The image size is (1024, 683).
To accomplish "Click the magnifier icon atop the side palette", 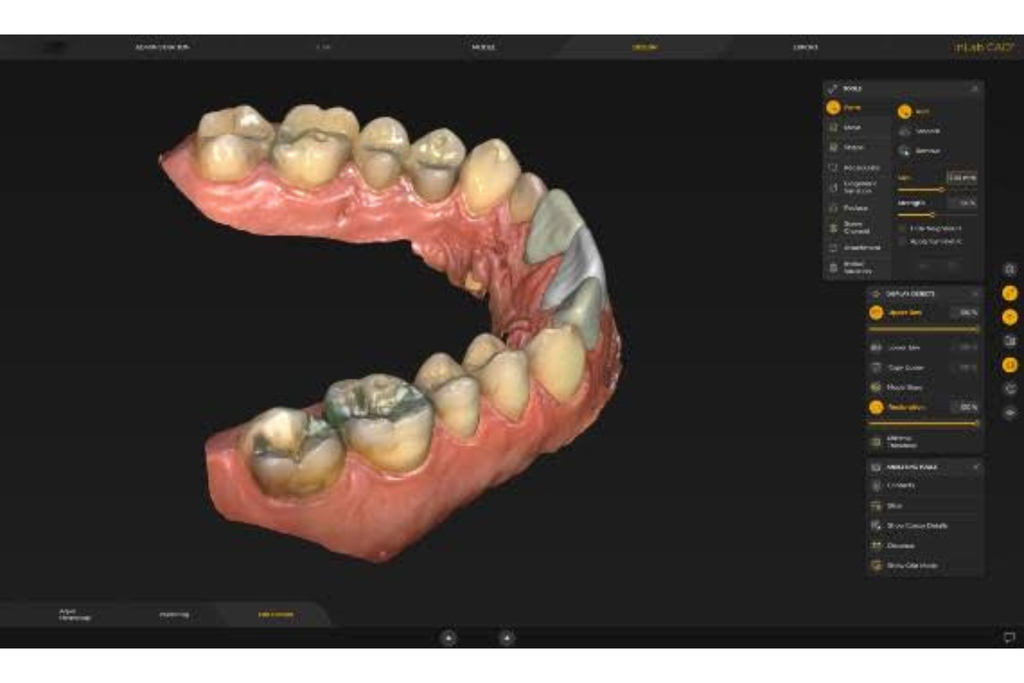I will (1010, 269).
